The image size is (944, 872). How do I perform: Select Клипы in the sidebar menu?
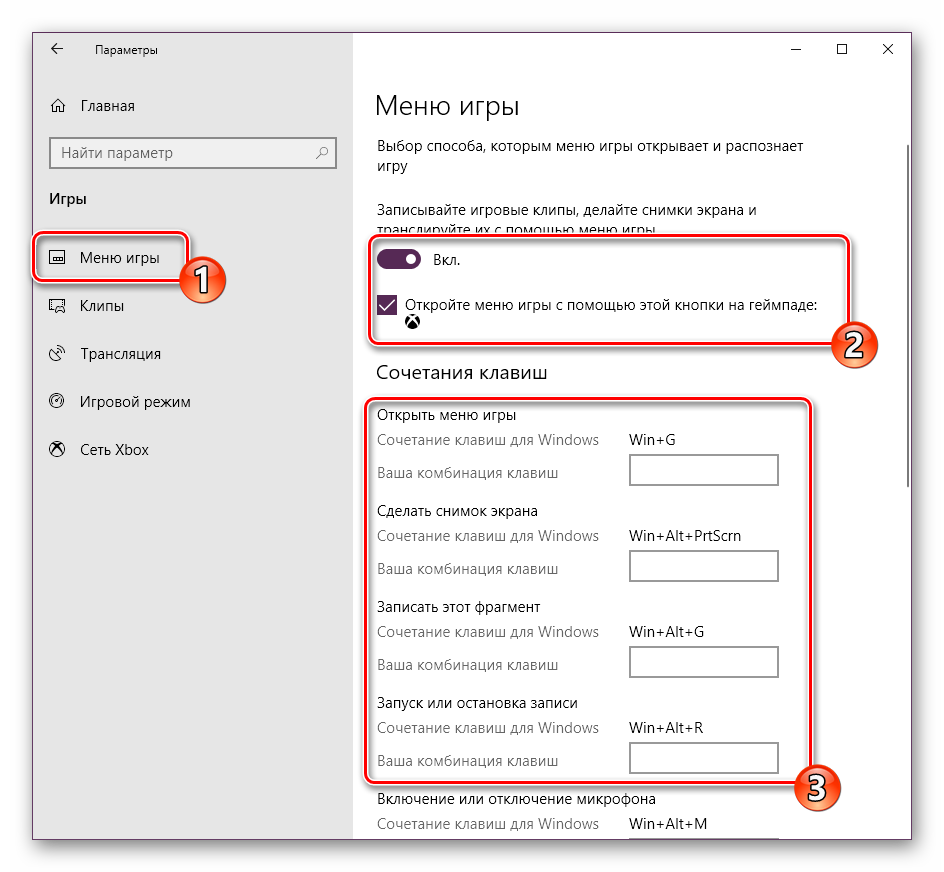pos(102,306)
